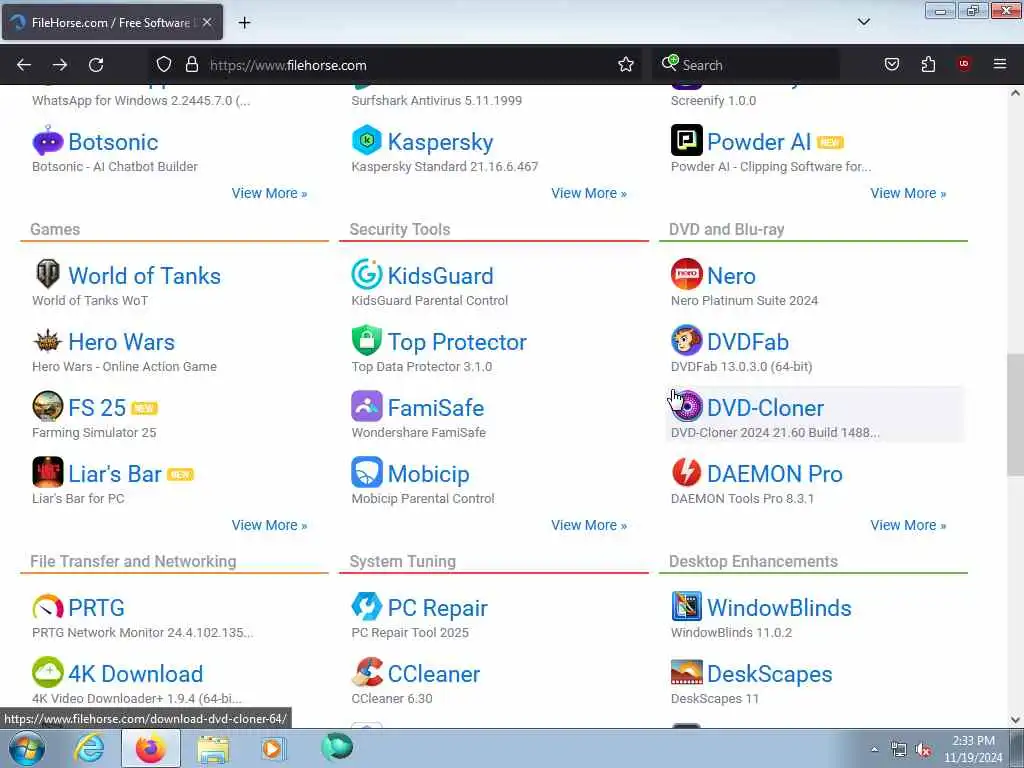Image resolution: width=1024 pixels, height=768 pixels.
Task: Click the Hero Wars game icon
Action: (48, 340)
